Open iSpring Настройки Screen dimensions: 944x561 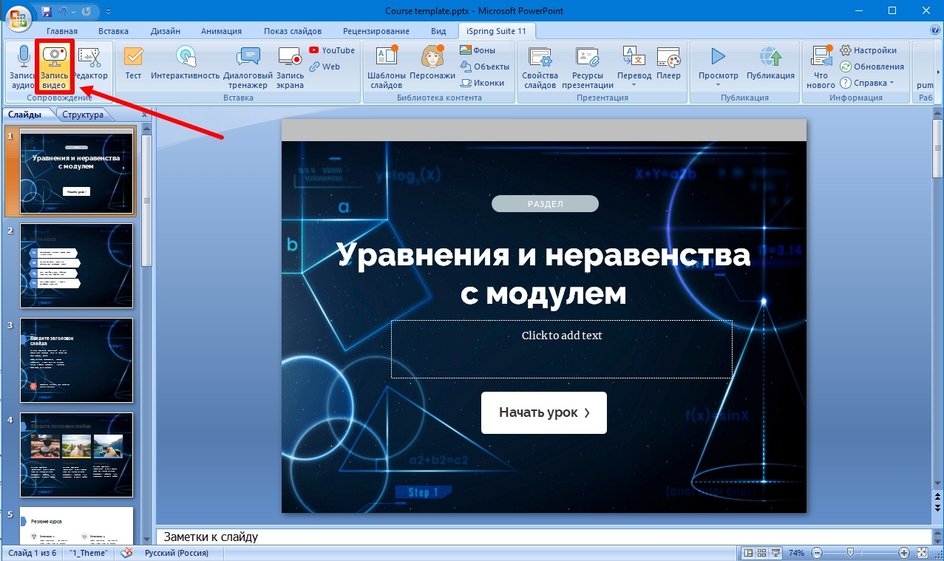tap(868, 50)
